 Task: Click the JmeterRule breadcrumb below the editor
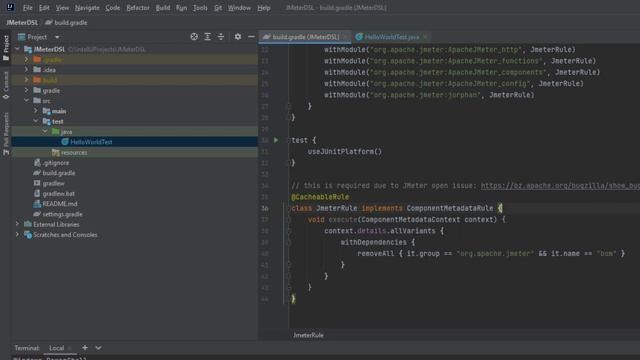[x=308, y=335]
